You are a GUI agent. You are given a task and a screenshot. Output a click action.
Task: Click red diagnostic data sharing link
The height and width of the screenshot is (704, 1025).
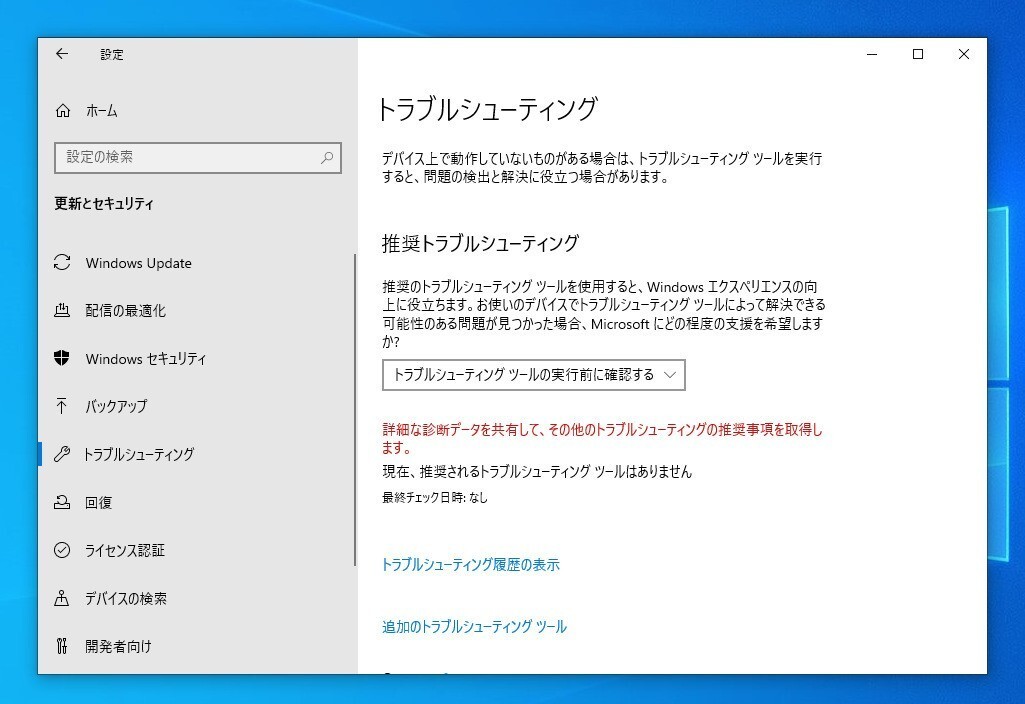click(x=602, y=438)
